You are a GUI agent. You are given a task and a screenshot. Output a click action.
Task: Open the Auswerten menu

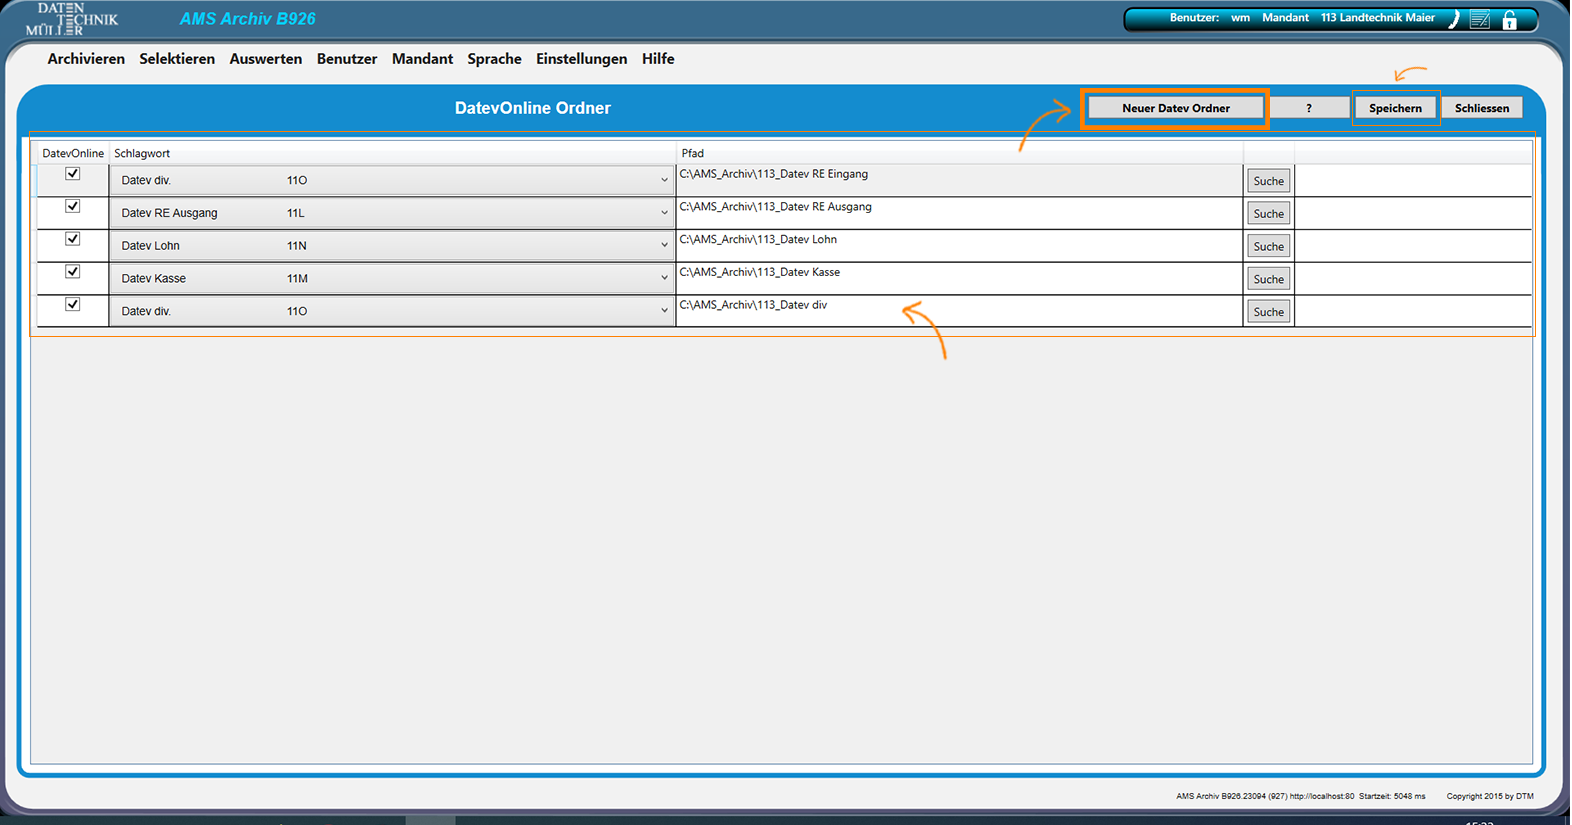coord(265,59)
